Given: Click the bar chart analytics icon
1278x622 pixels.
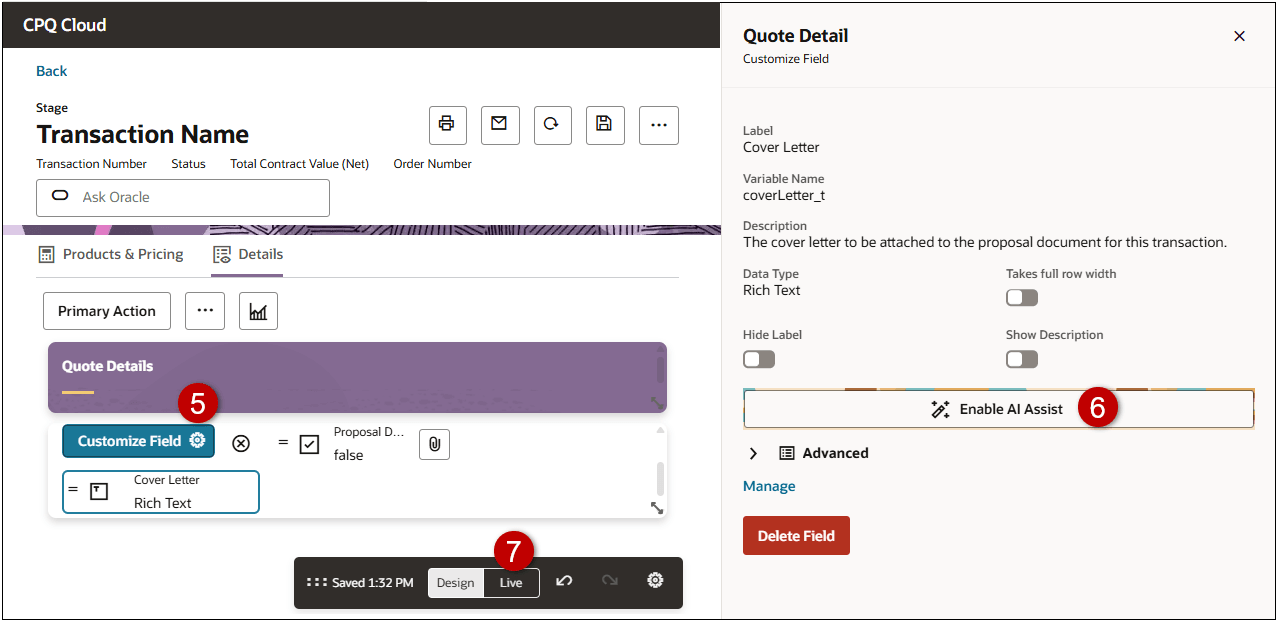Looking at the screenshot, I should coord(258,311).
